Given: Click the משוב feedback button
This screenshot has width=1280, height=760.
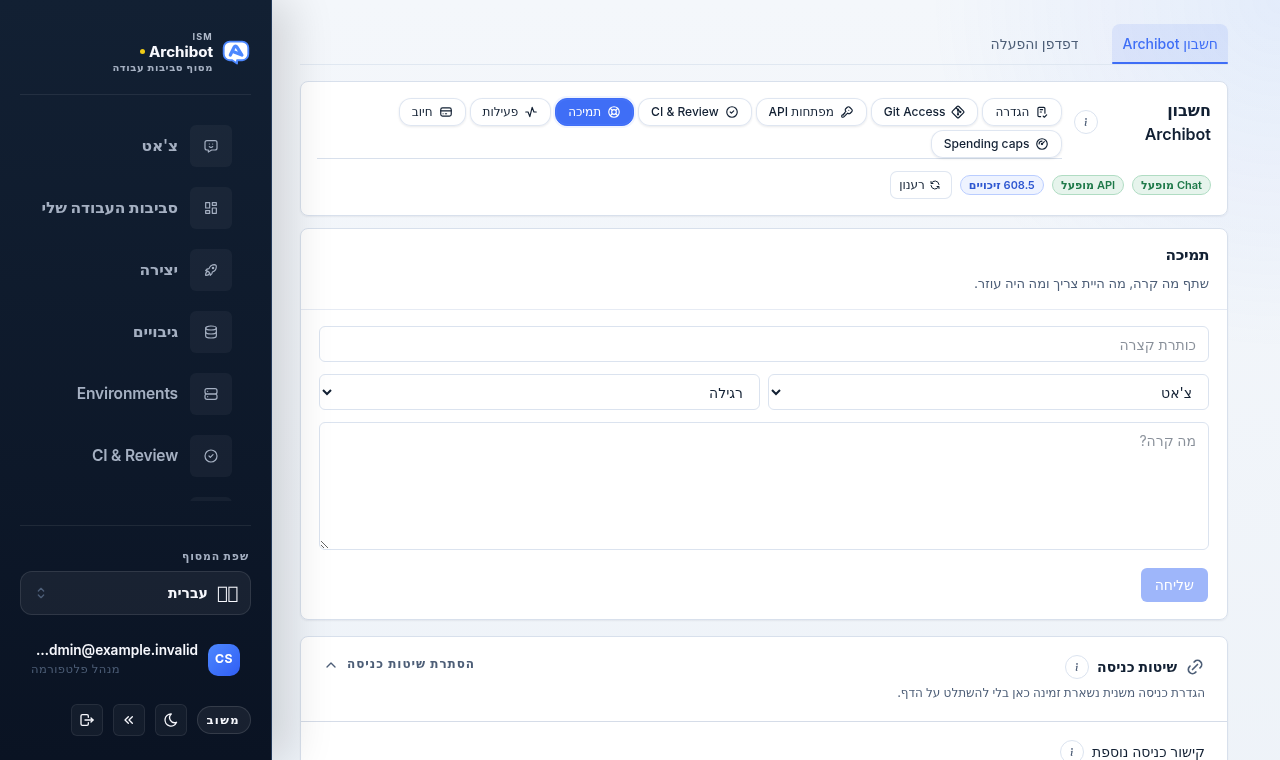Looking at the screenshot, I should click(x=224, y=720).
